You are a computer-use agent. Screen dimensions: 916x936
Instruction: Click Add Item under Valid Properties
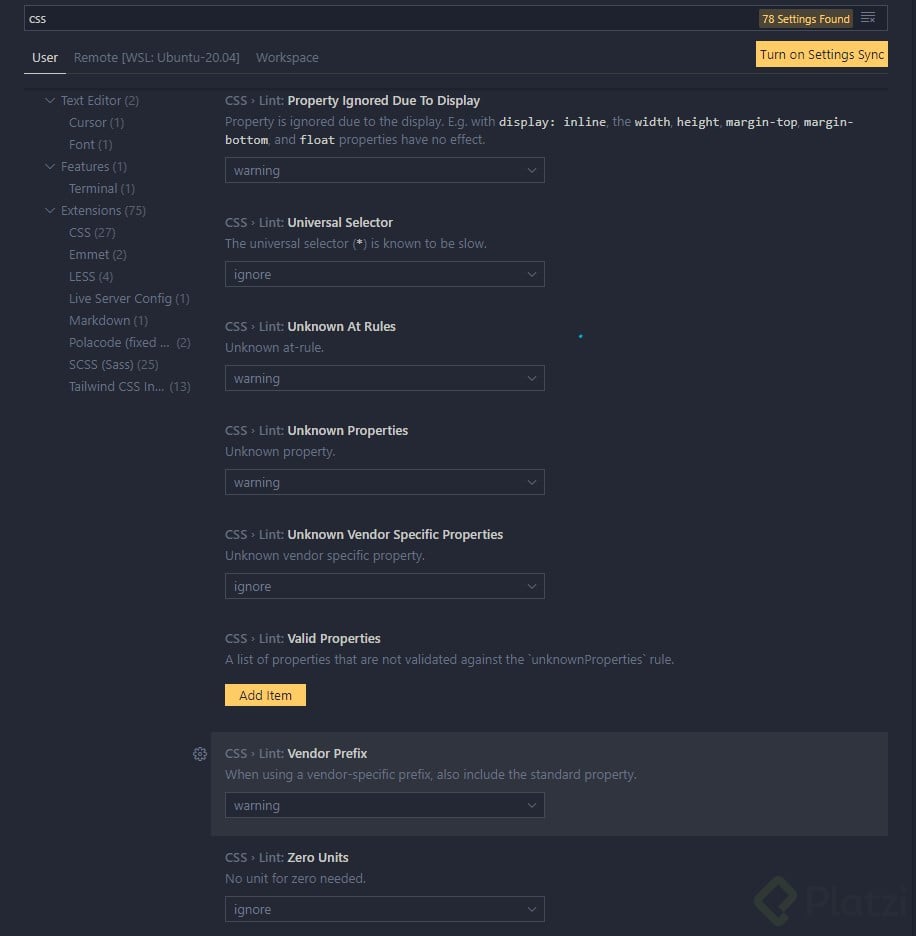click(265, 695)
